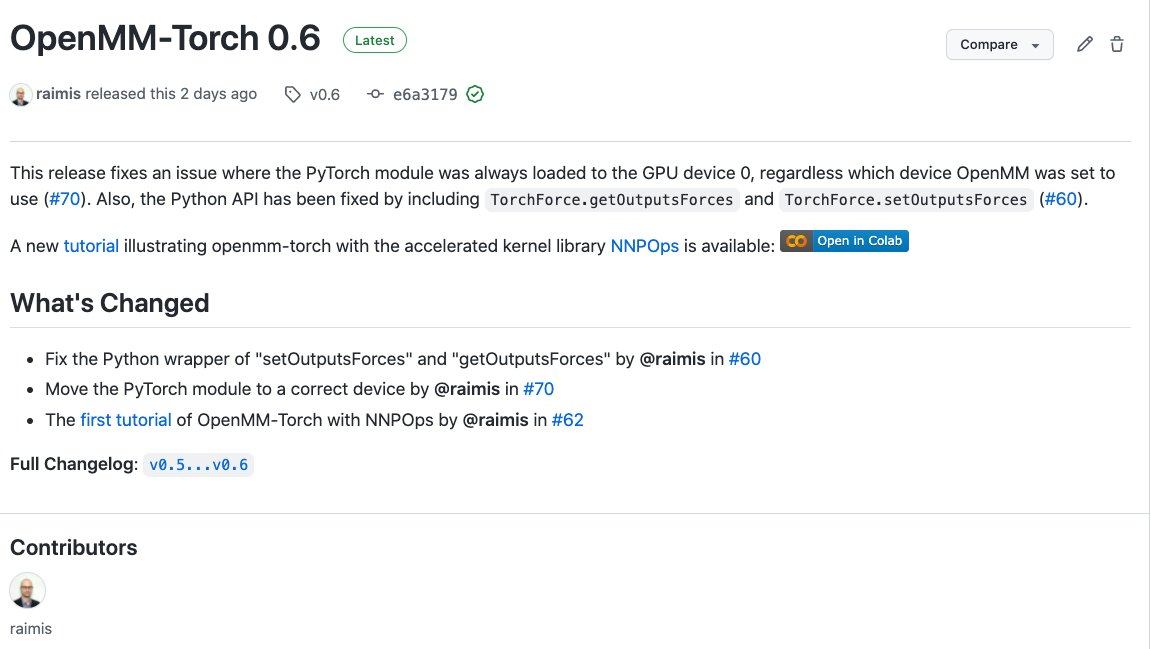Click the trash delete release icon
The height and width of the screenshot is (649, 1151).
1116,45
